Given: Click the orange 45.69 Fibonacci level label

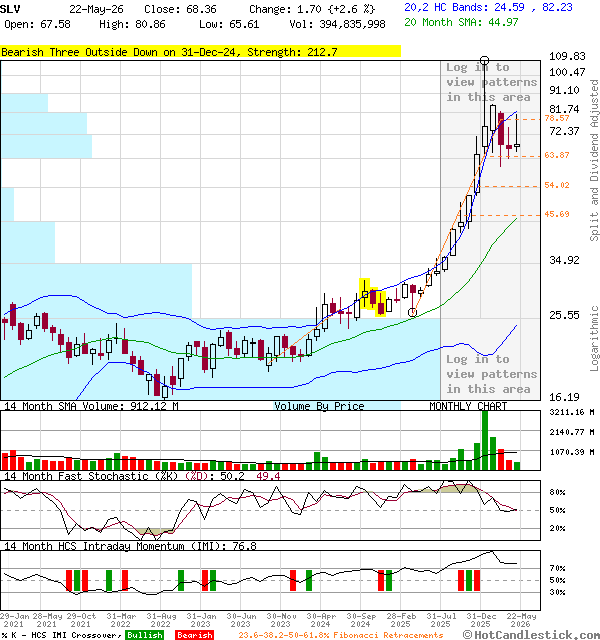Looking at the screenshot, I should point(557,214).
